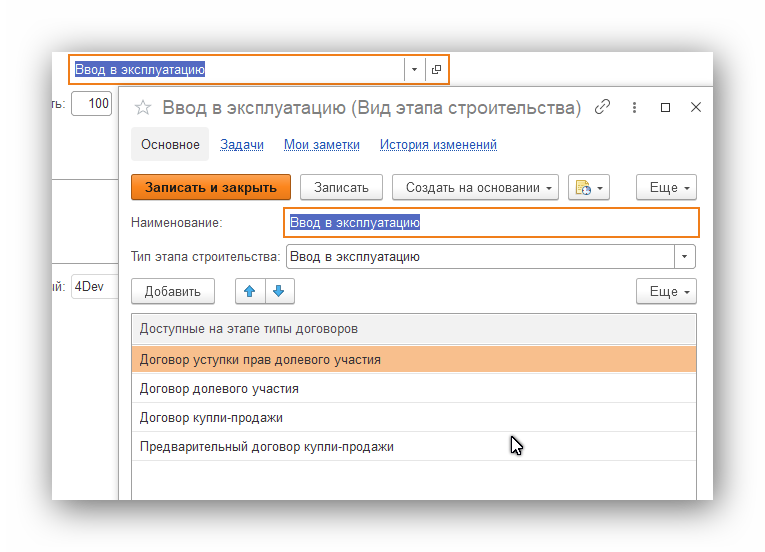Move row down with the blue down arrow

[x=278, y=291]
